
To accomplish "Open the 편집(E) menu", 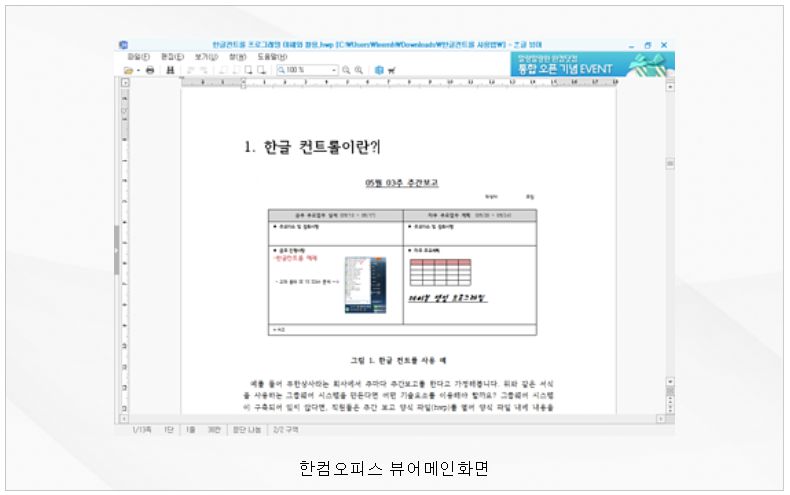I will [172, 57].
